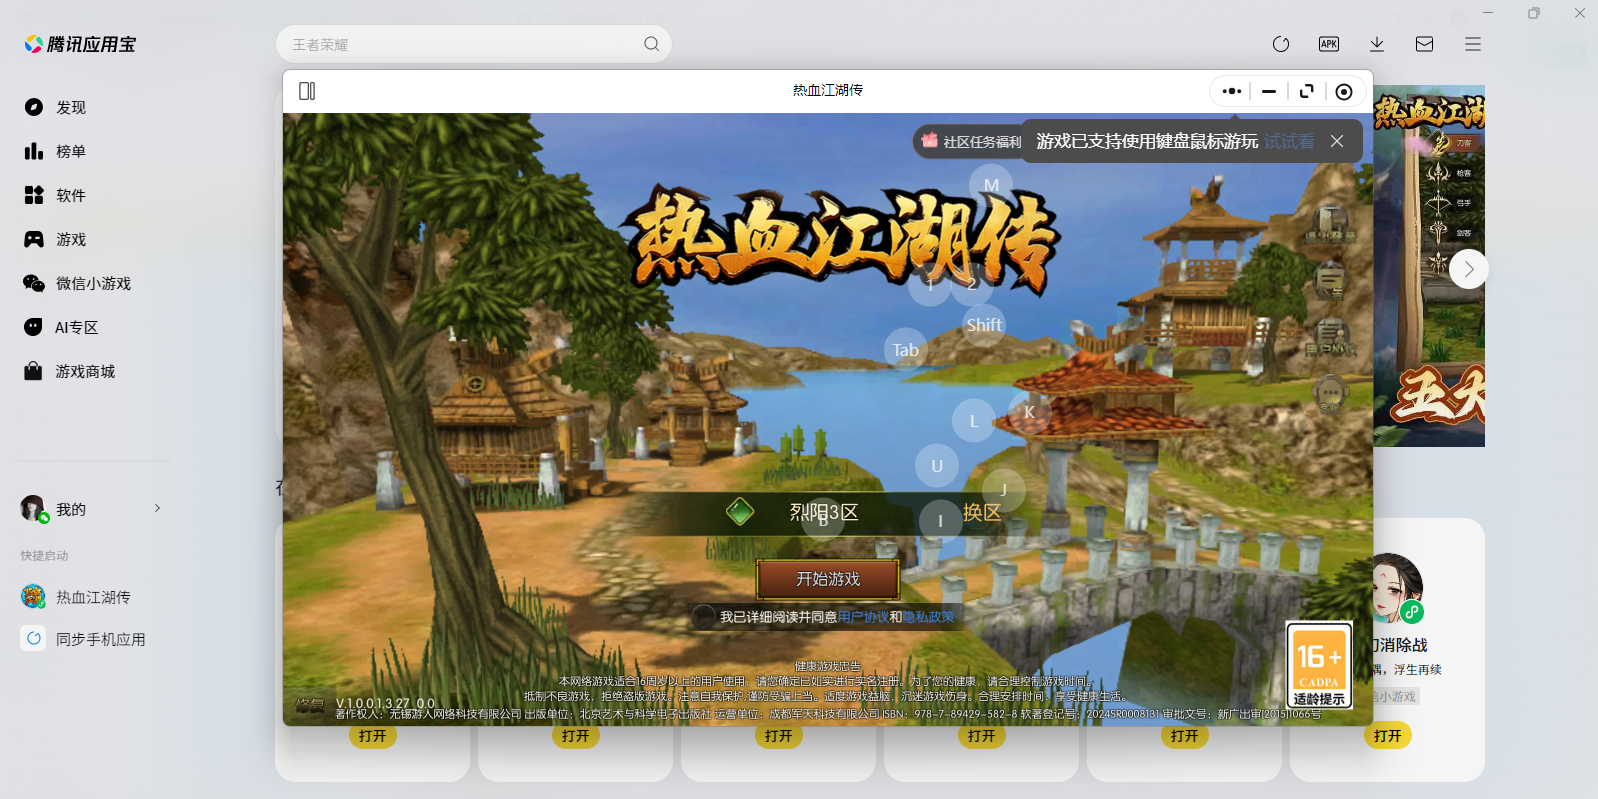Toggle fullscreen for the game window
Viewport: 1598px width, 799px height.
click(1306, 92)
